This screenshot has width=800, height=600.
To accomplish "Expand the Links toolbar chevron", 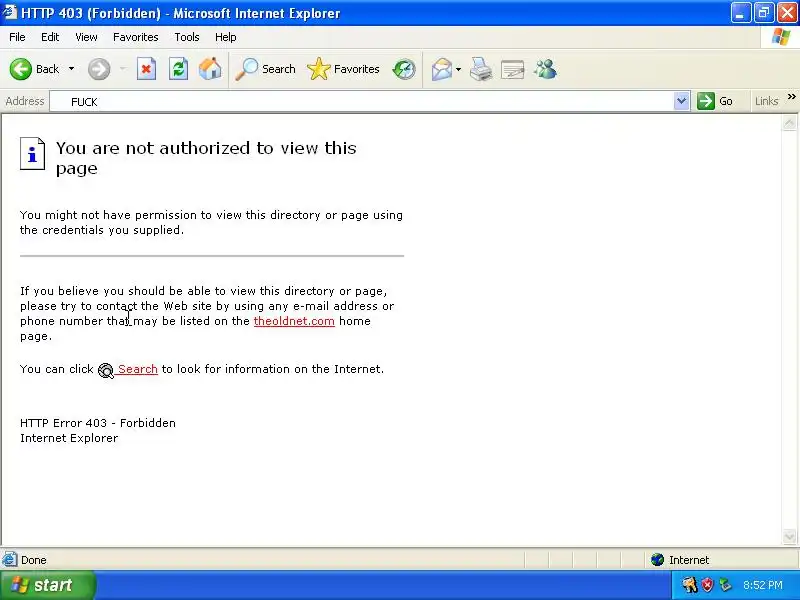I will (791, 96).
